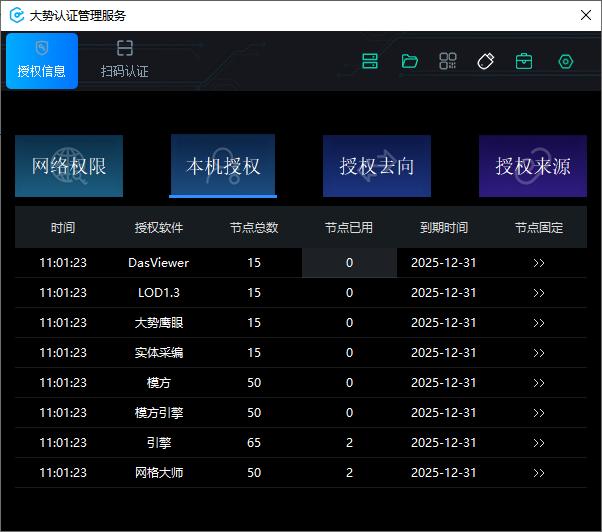Select the 实体采编 software name cell
This screenshot has height=532, width=602.
point(159,353)
